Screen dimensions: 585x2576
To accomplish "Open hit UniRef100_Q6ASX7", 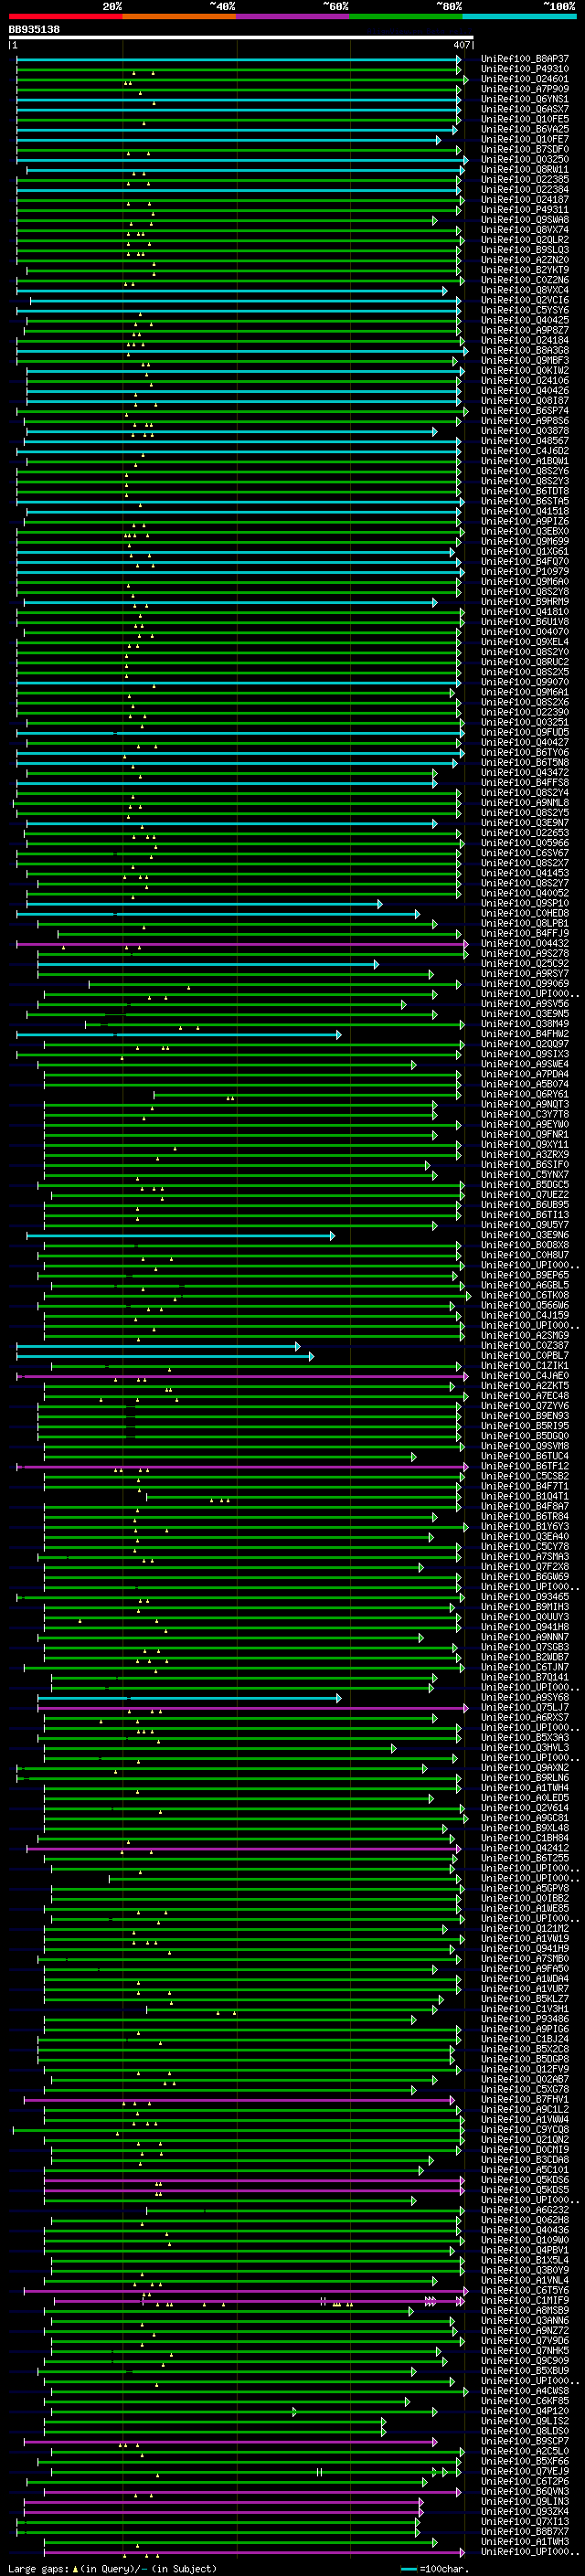I will click(525, 109).
